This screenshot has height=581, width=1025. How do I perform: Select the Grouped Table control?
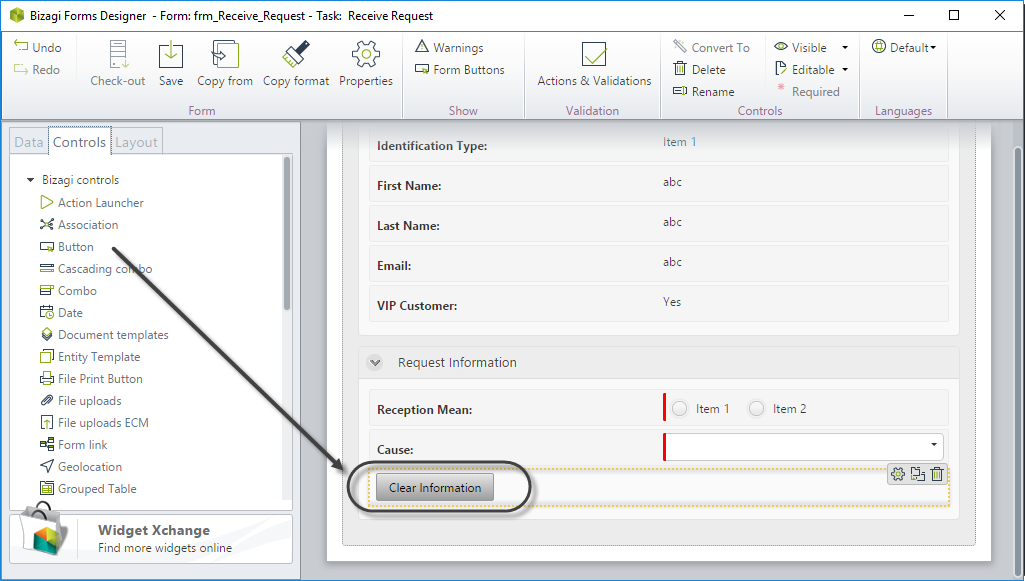tap(88, 489)
